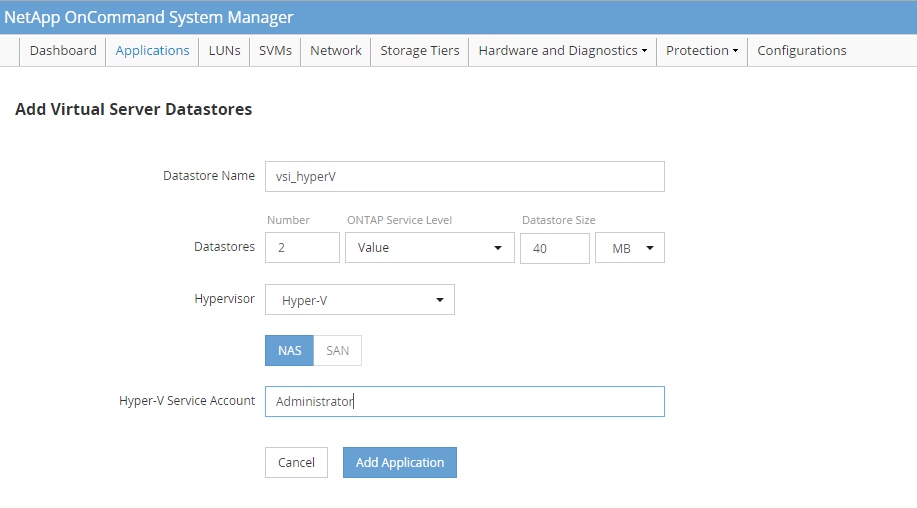Click the Add Application button
917x508 pixels.
pos(399,463)
